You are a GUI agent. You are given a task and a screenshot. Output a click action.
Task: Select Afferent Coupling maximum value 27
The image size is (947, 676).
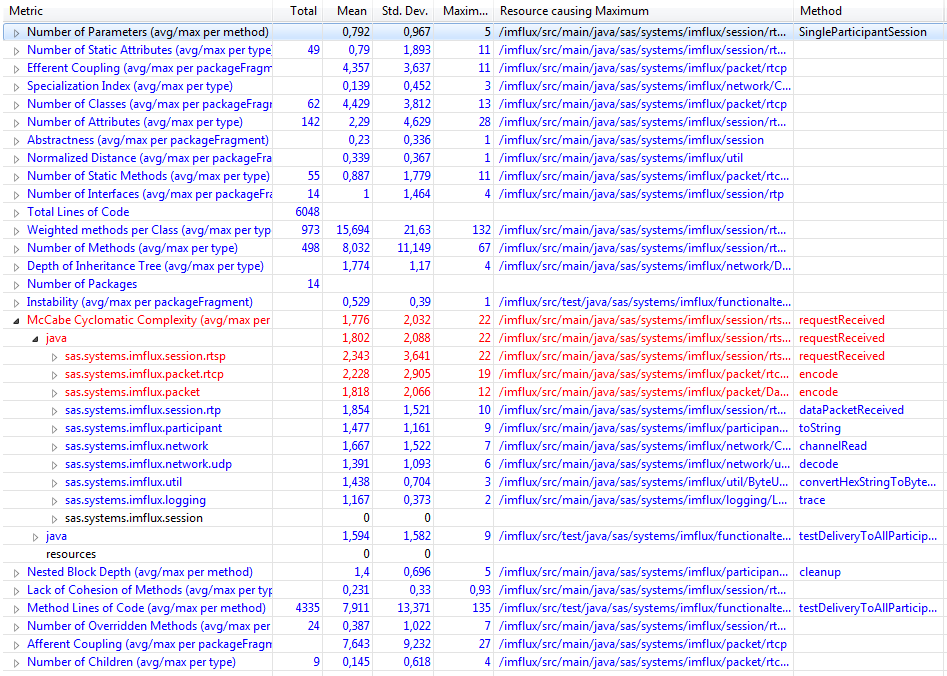click(x=484, y=644)
